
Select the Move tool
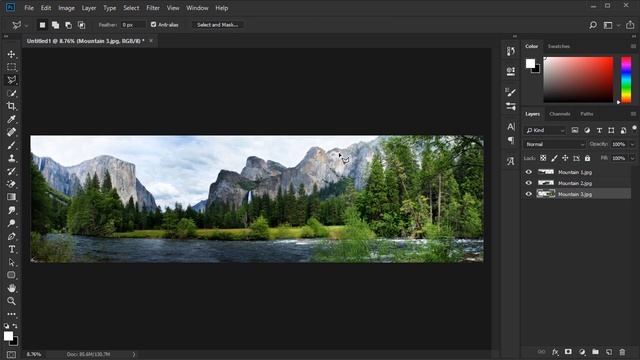coord(11,54)
